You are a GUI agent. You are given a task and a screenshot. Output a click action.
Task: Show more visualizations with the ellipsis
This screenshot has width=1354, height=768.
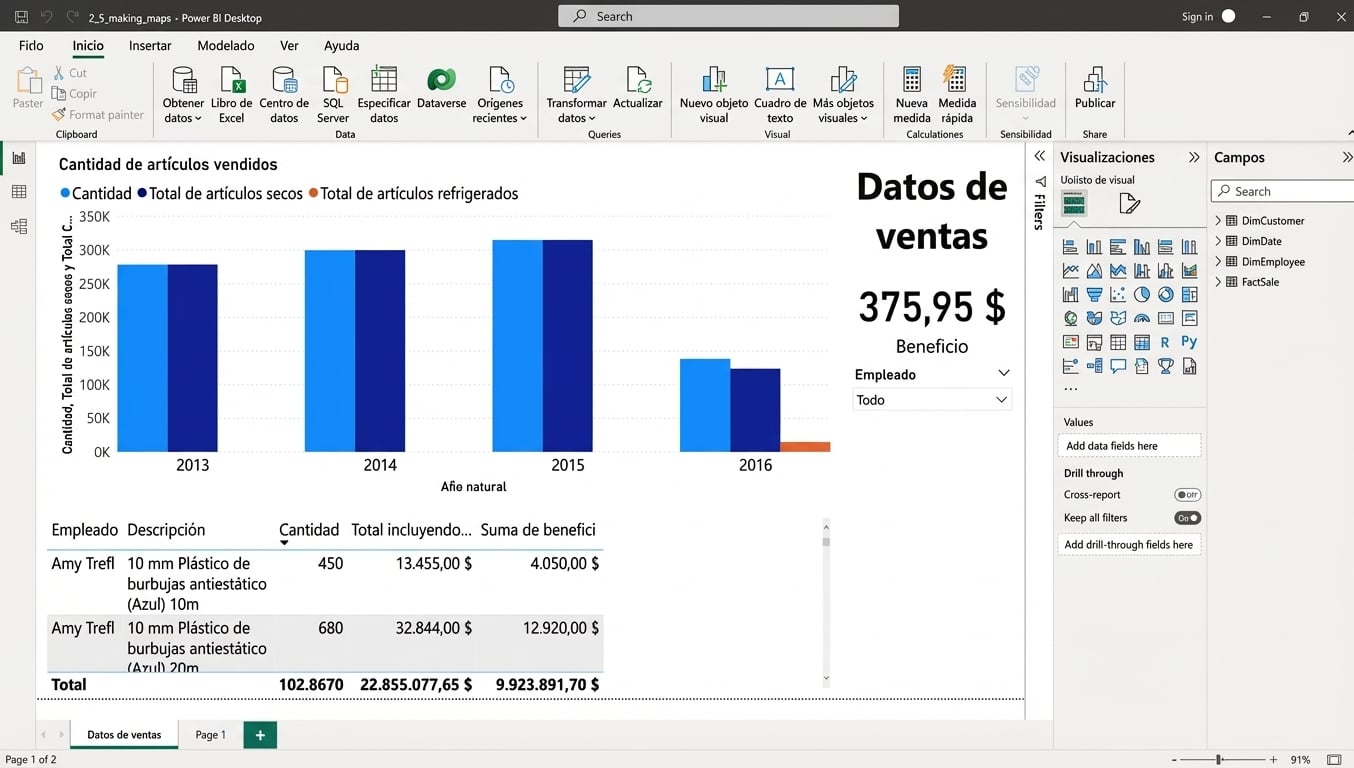(1071, 389)
